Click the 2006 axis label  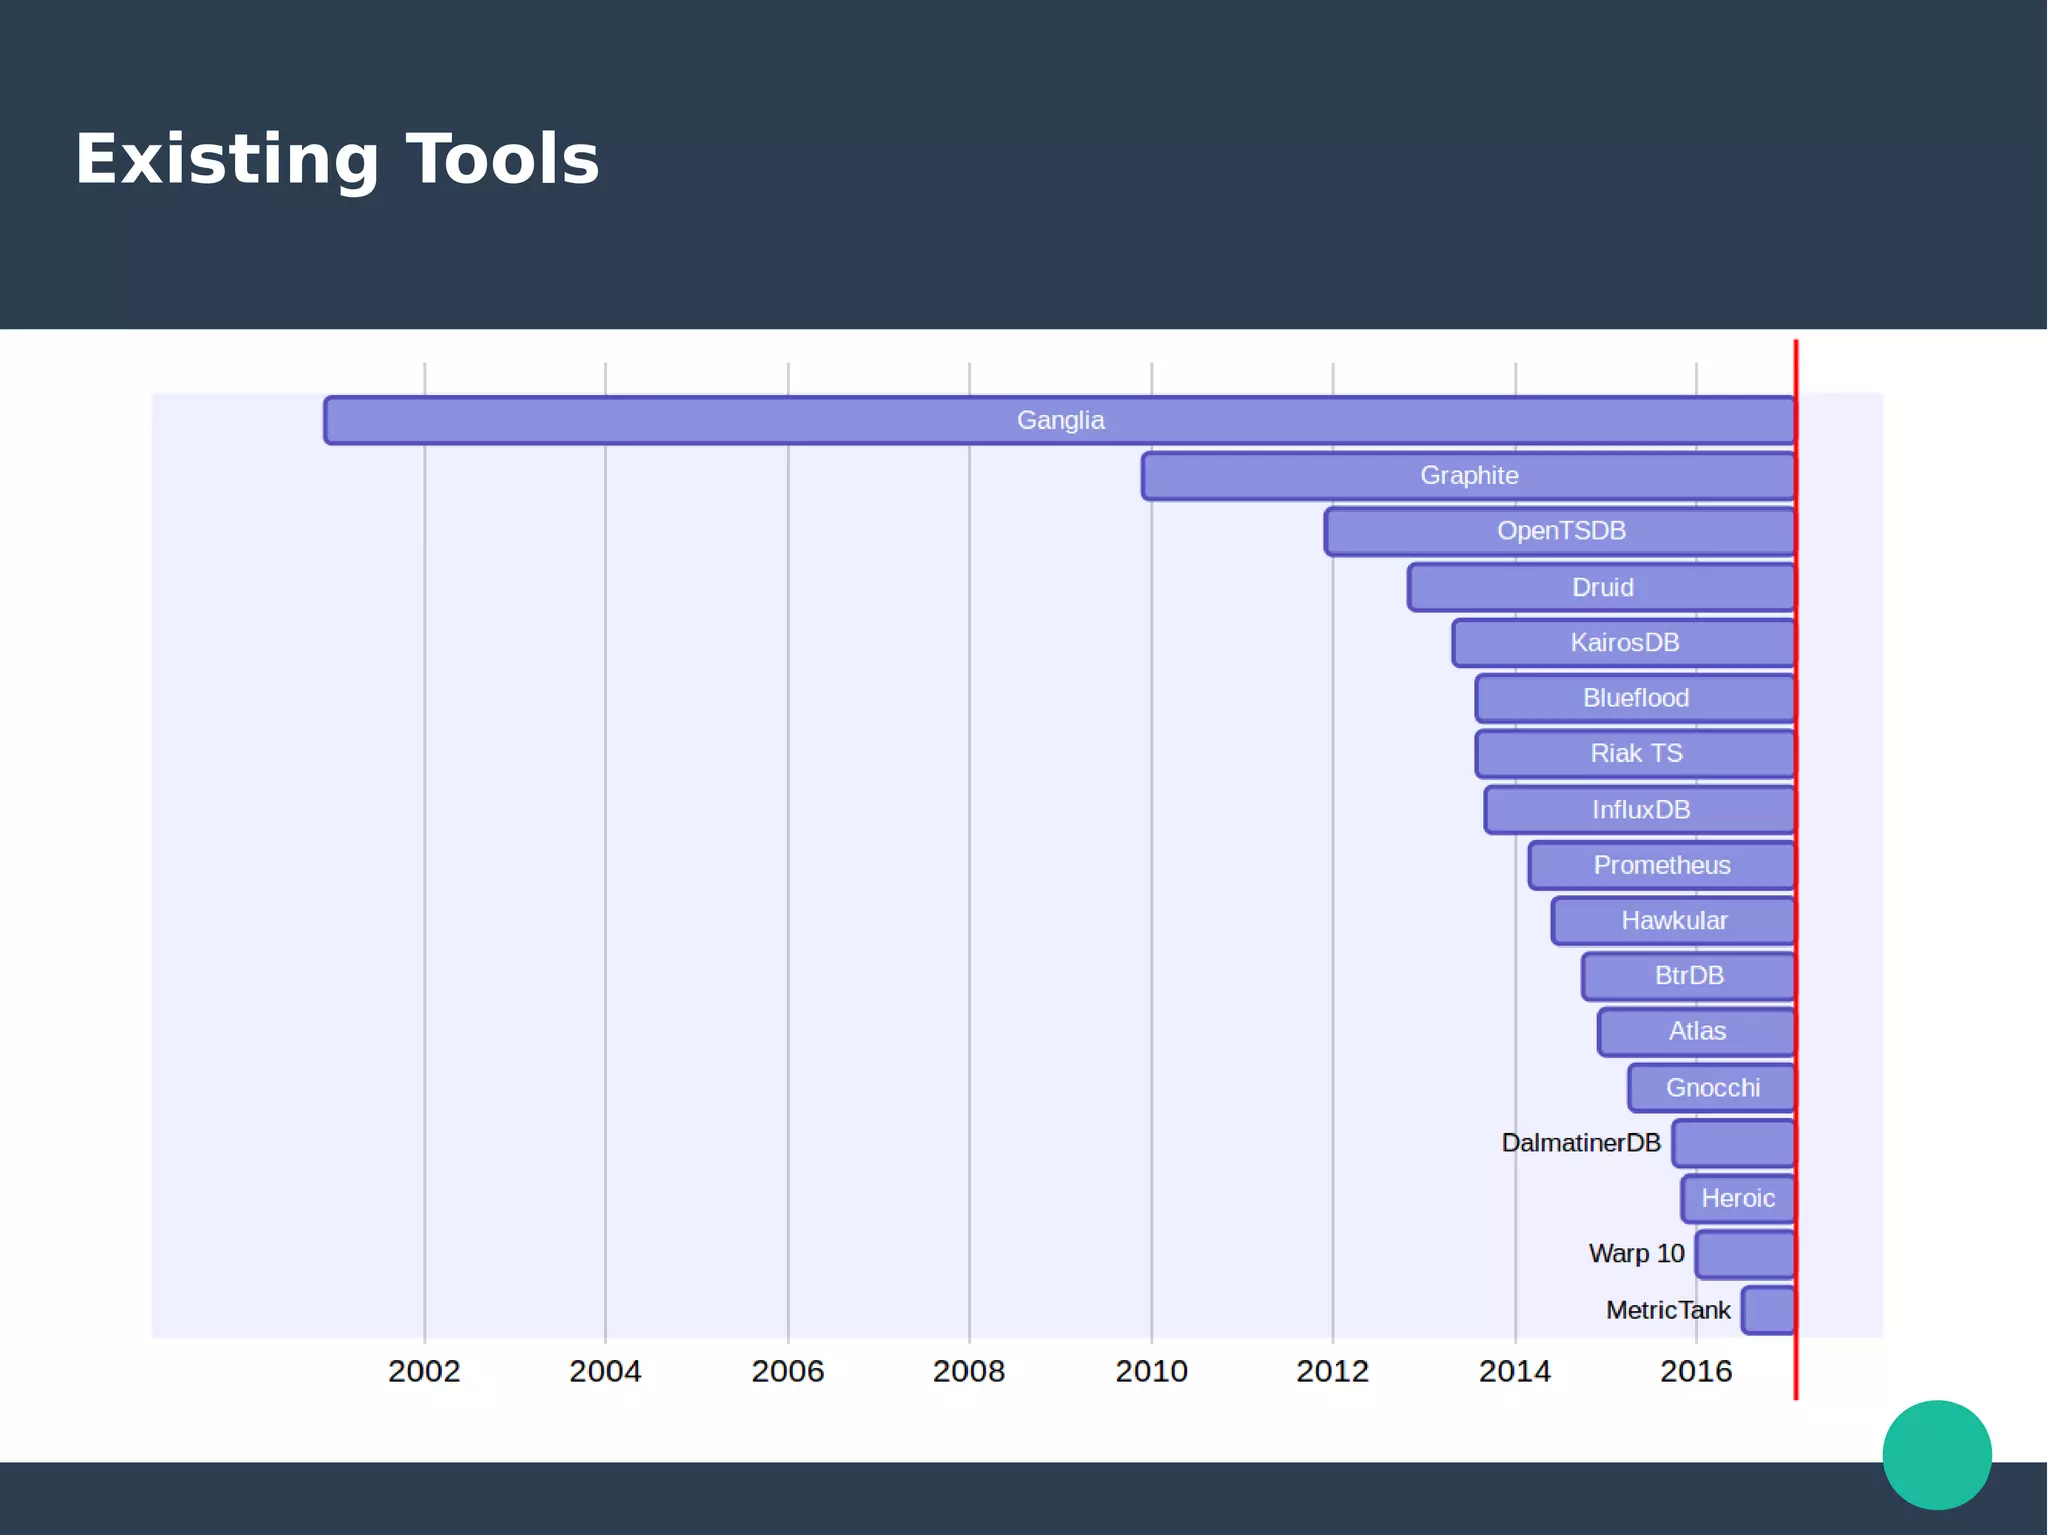click(787, 1371)
